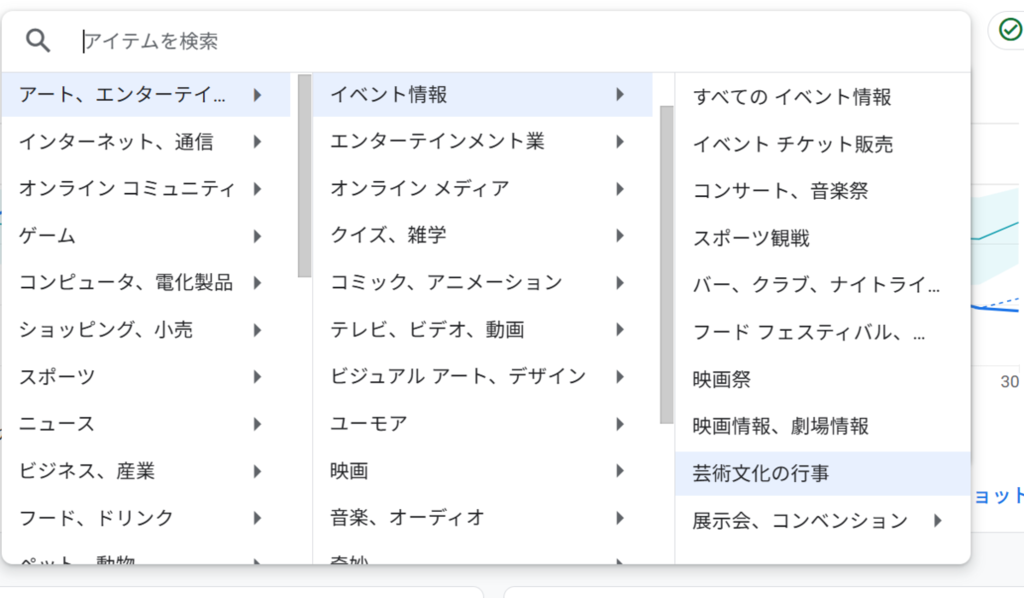
Task: Click the second column scrollbar thumb
Action: [x=666, y=264]
